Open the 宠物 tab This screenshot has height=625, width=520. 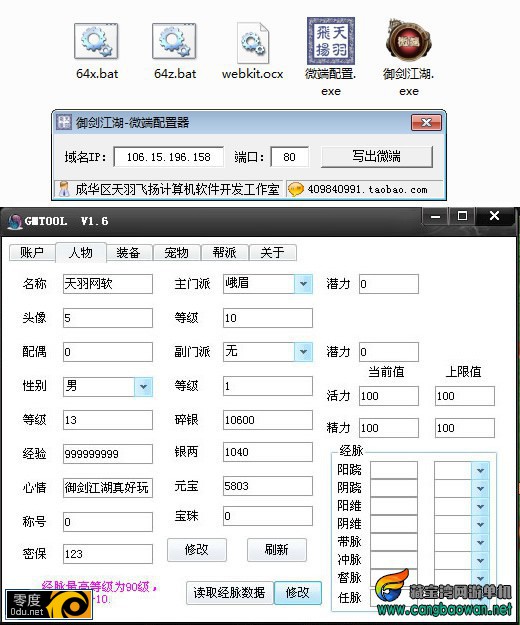(x=177, y=252)
